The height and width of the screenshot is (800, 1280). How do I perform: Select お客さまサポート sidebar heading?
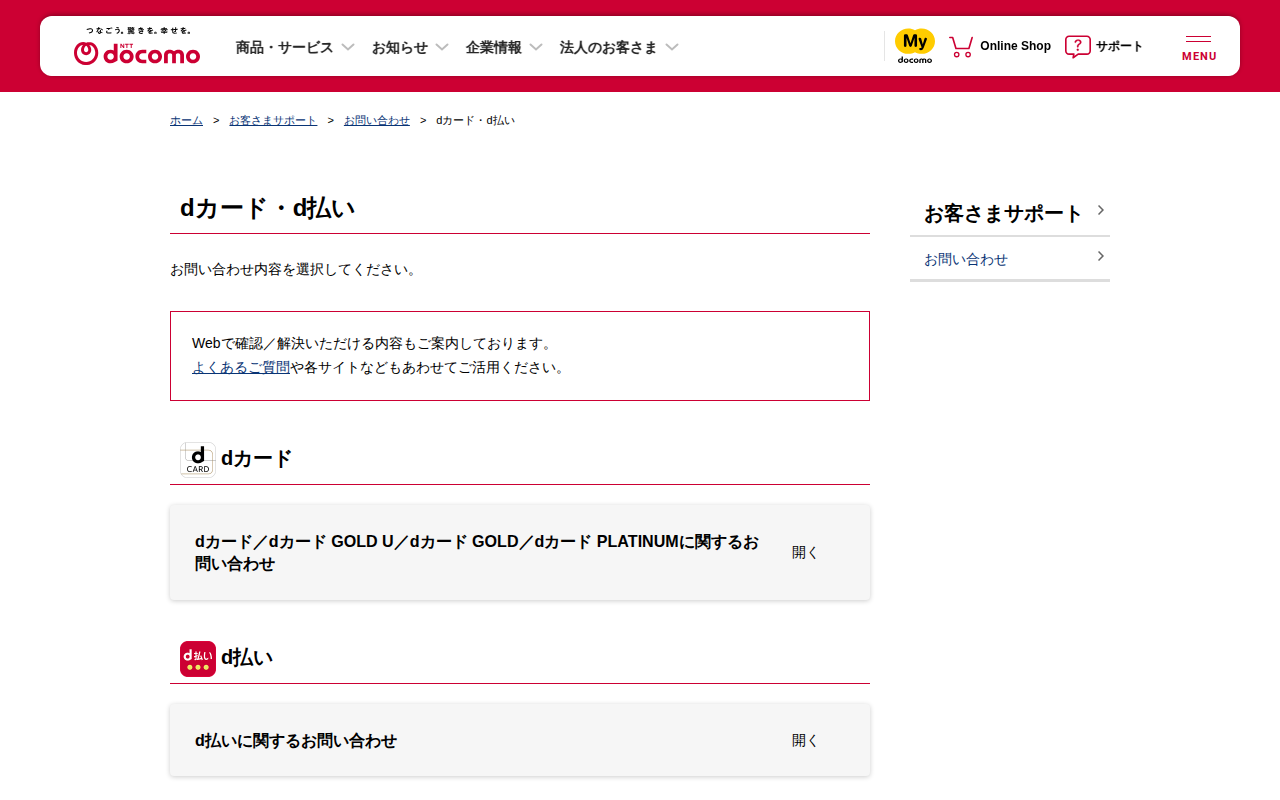1003,213
